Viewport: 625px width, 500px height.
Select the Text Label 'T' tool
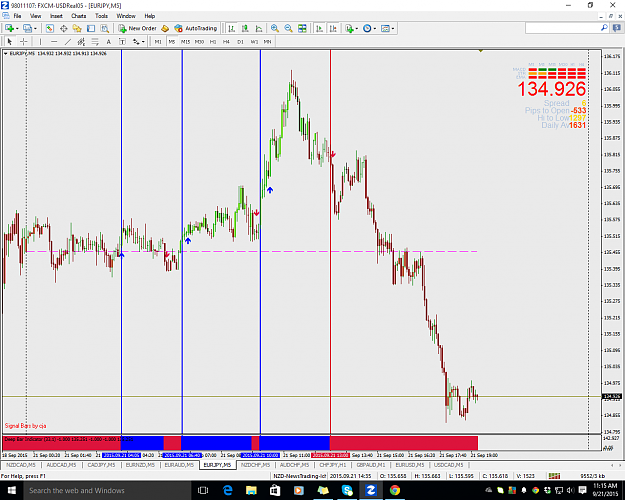pyautogui.click(x=122, y=41)
